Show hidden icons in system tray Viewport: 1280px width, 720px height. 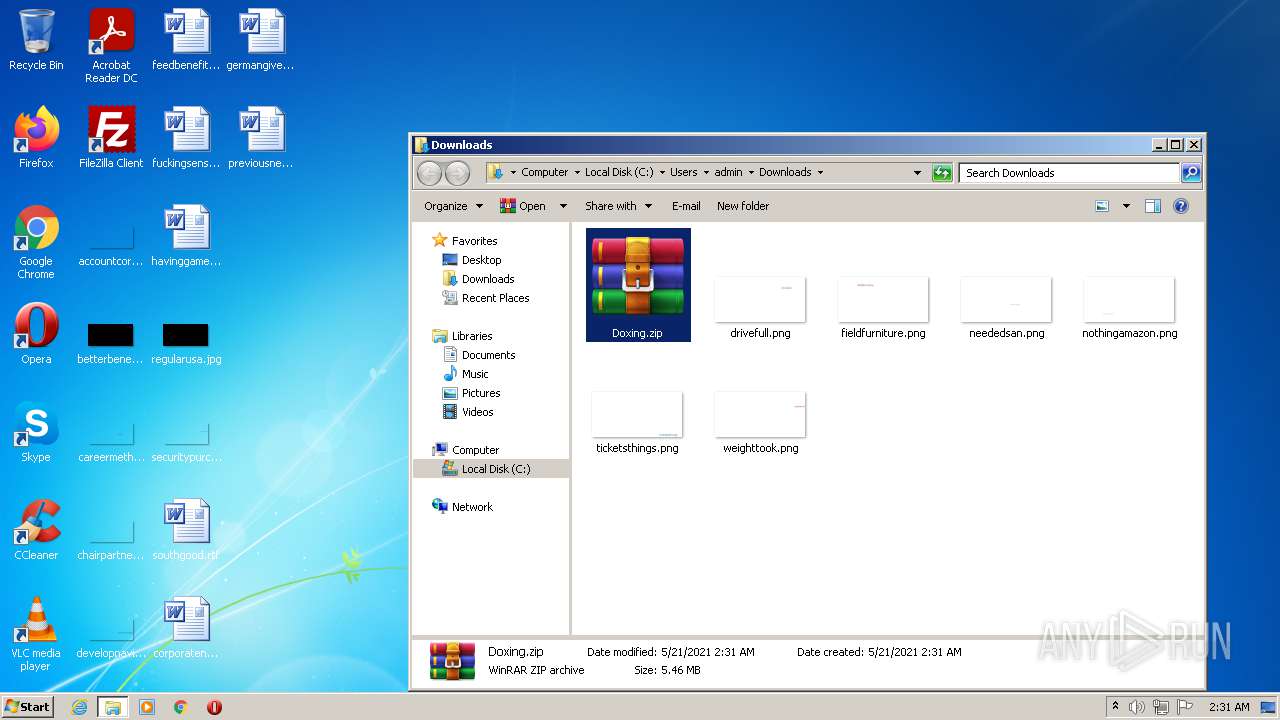(1115, 707)
